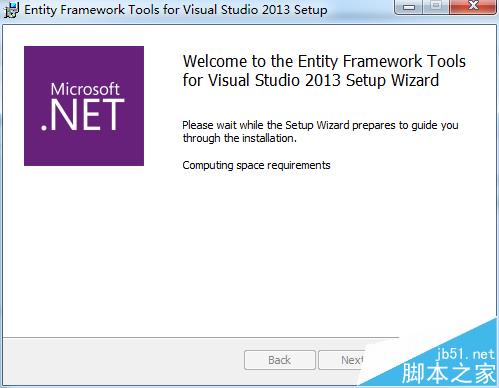Click the disabled maximize button
The width and height of the screenshot is (499, 388).
pyautogui.click(x=436, y=7)
